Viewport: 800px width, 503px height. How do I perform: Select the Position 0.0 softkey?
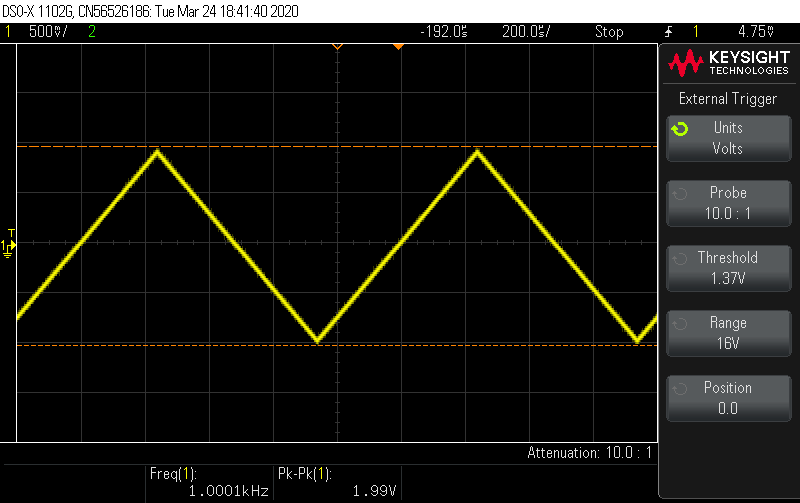click(x=729, y=398)
